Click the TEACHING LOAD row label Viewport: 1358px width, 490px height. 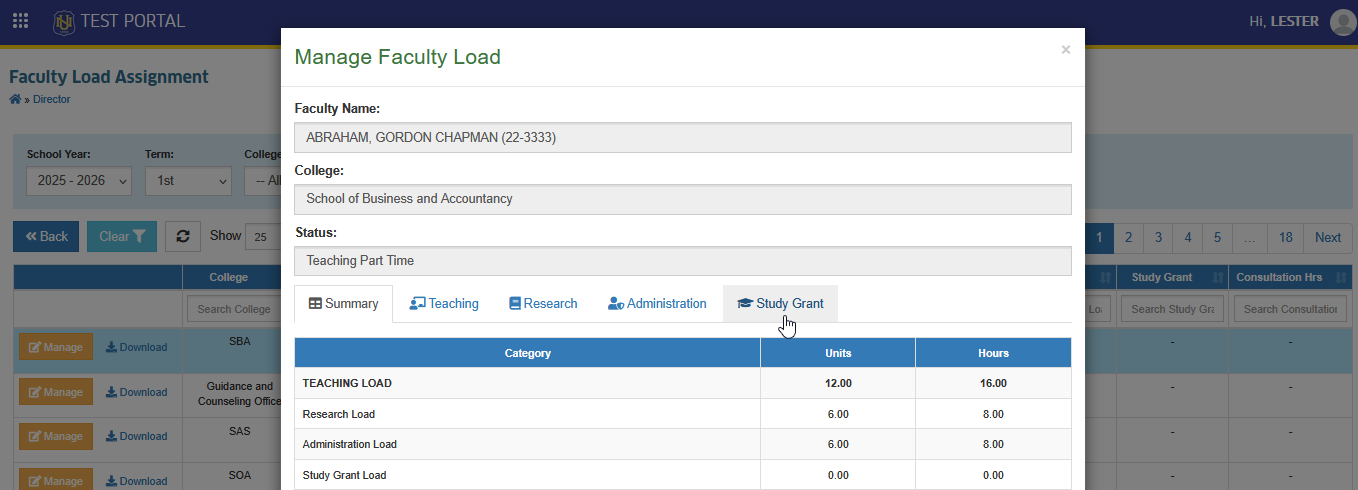[347, 383]
